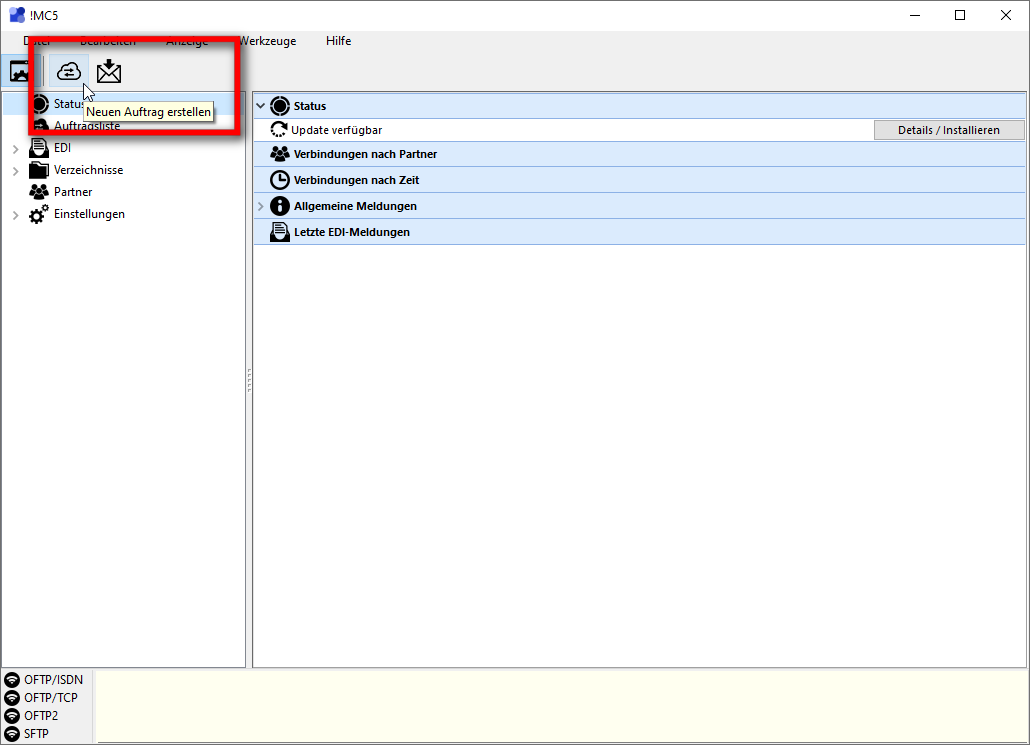1030x745 pixels.
Task: Expand the Einstellungen tree node
Action: point(15,214)
